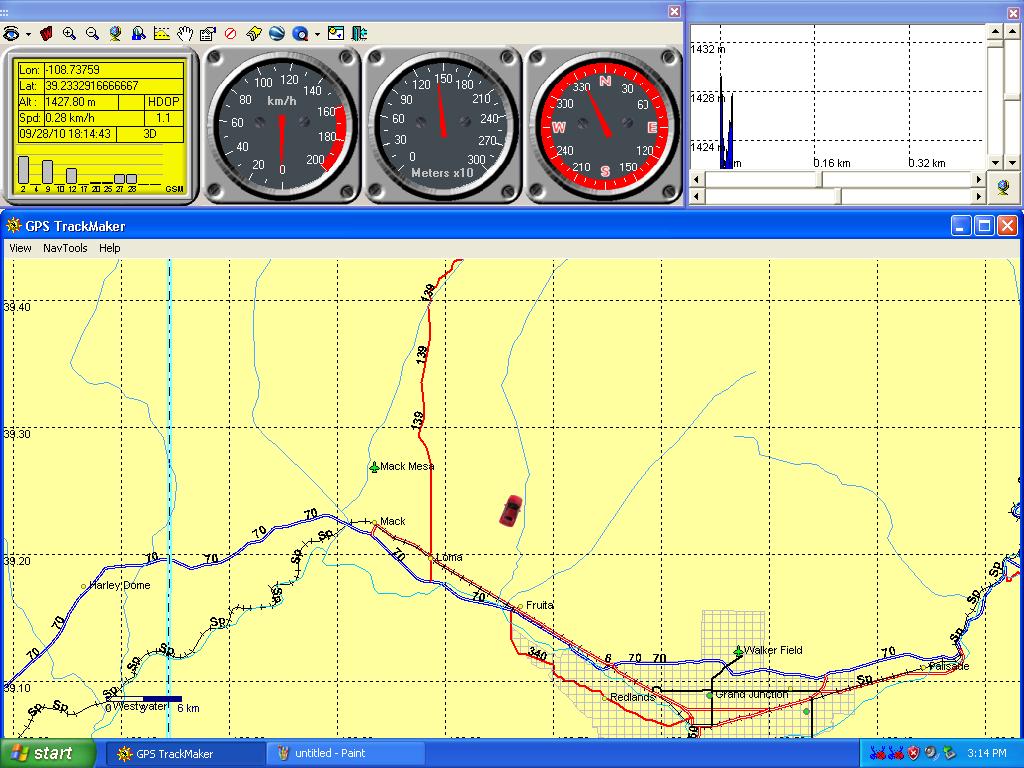Viewport: 1024px width, 768px height.
Task: Open the dropdown arrow beside the eye icon
Action: pos(28,35)
